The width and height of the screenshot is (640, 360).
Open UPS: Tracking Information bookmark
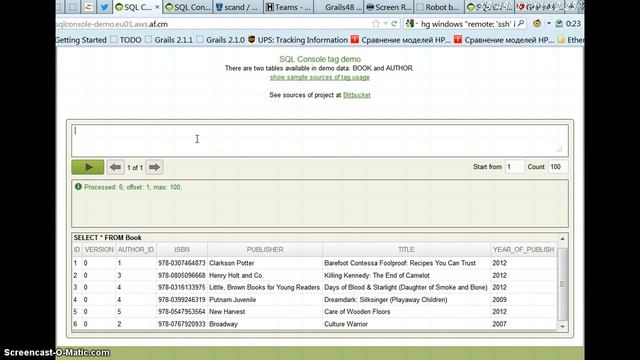click(x=298, y=40)
